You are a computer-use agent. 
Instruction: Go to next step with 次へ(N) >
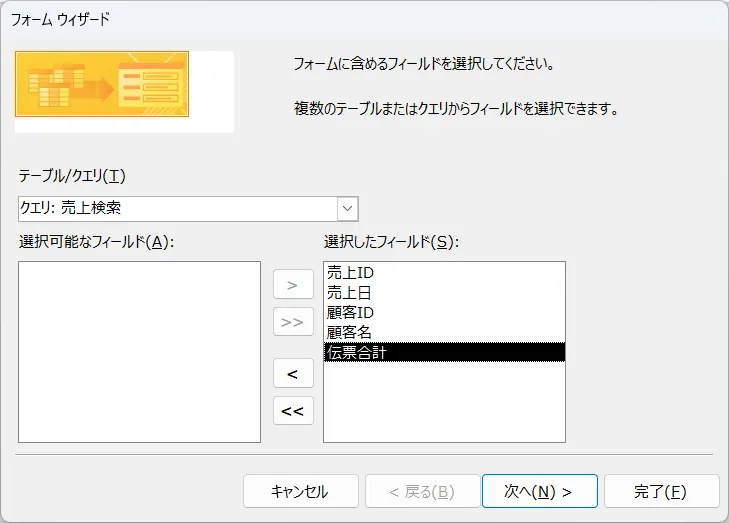(539, 491)
